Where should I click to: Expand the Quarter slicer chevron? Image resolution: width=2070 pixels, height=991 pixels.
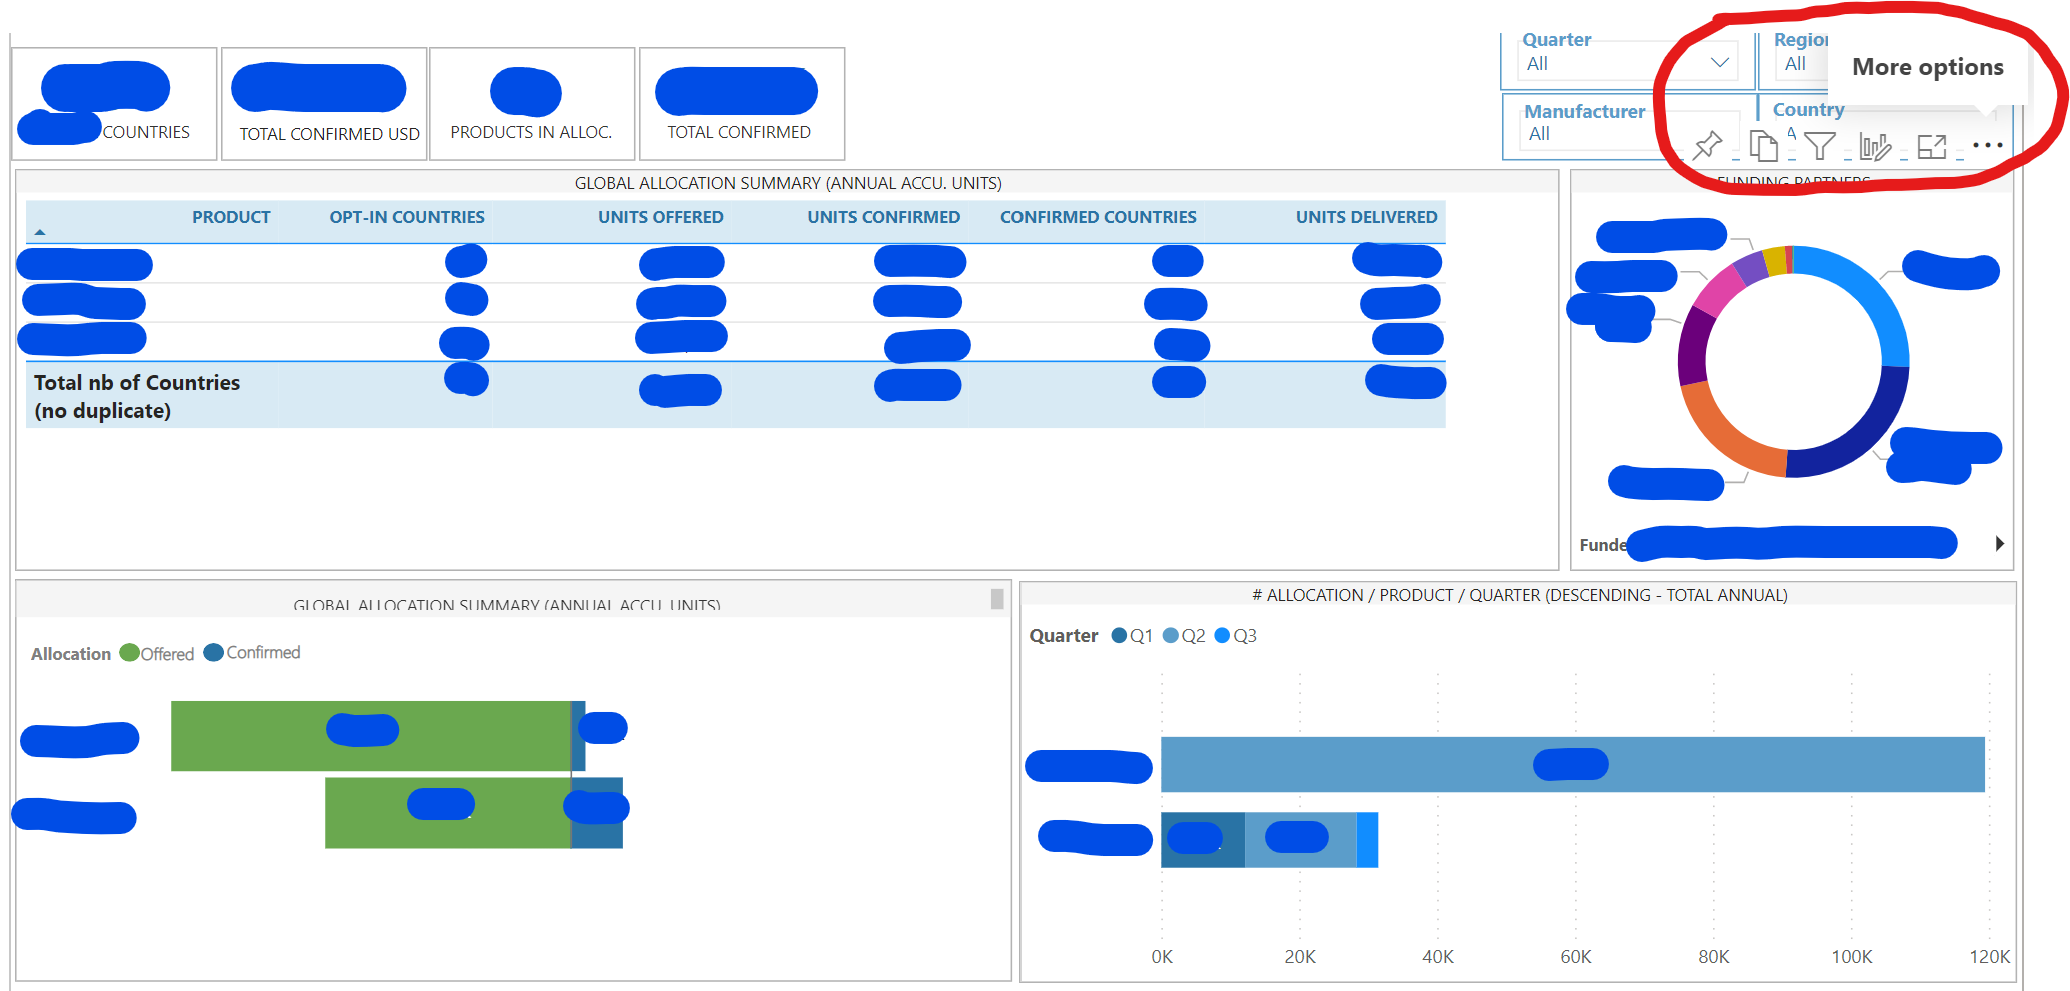point(1720,63)
